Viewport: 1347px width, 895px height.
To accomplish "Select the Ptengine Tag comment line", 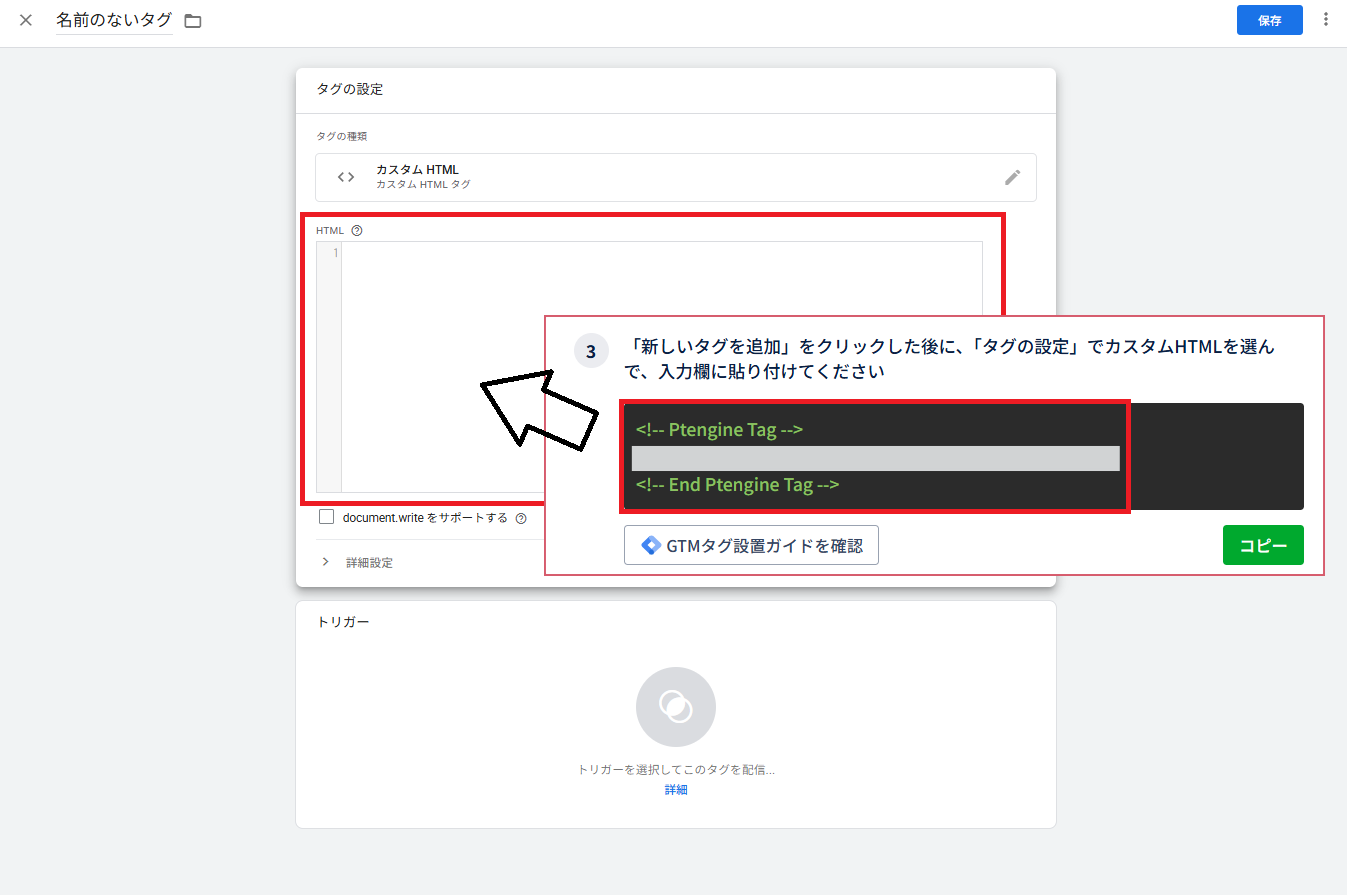I will tap(719, 430).
